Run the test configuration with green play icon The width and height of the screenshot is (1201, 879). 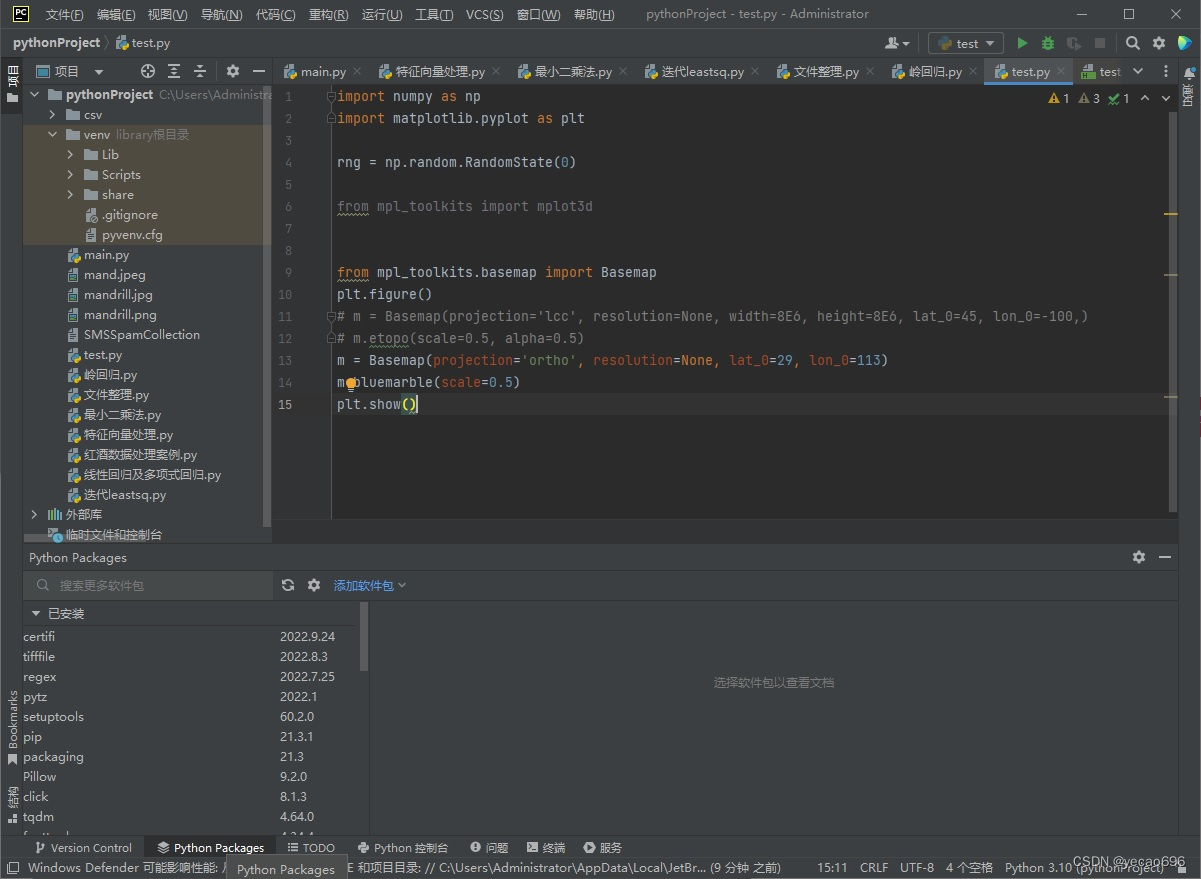(x=1022, y=43)
